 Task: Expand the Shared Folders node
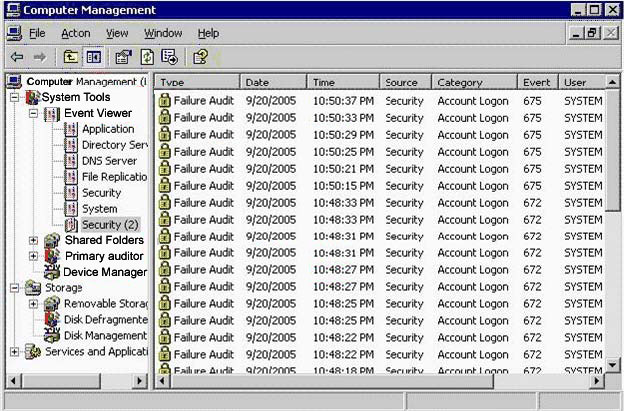pyautogui.click(x=33, y=240)
